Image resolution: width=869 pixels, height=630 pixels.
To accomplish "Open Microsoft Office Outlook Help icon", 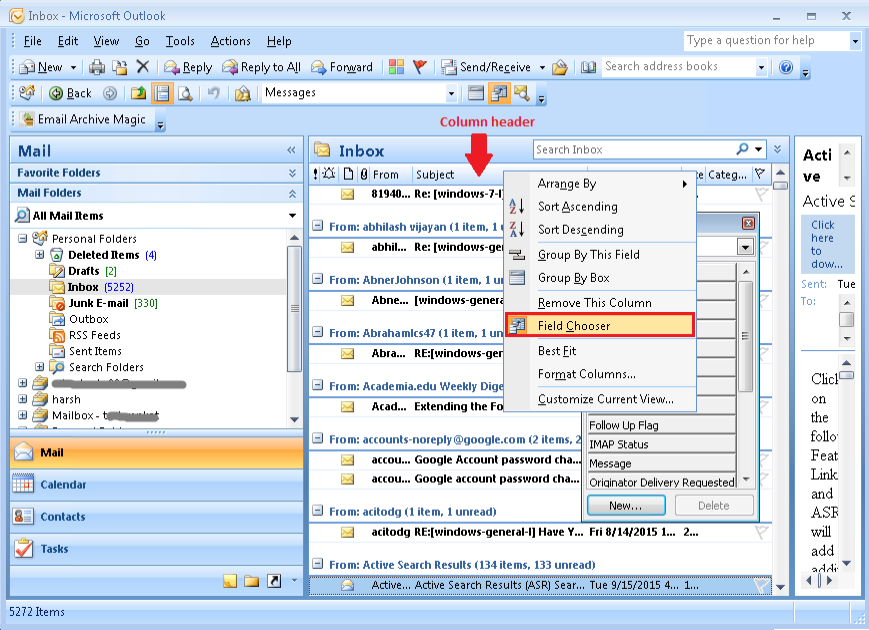I will [786, 67].
